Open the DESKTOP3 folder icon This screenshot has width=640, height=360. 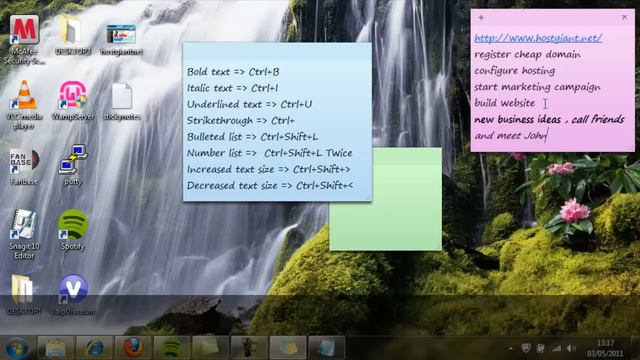click(73, 35)
